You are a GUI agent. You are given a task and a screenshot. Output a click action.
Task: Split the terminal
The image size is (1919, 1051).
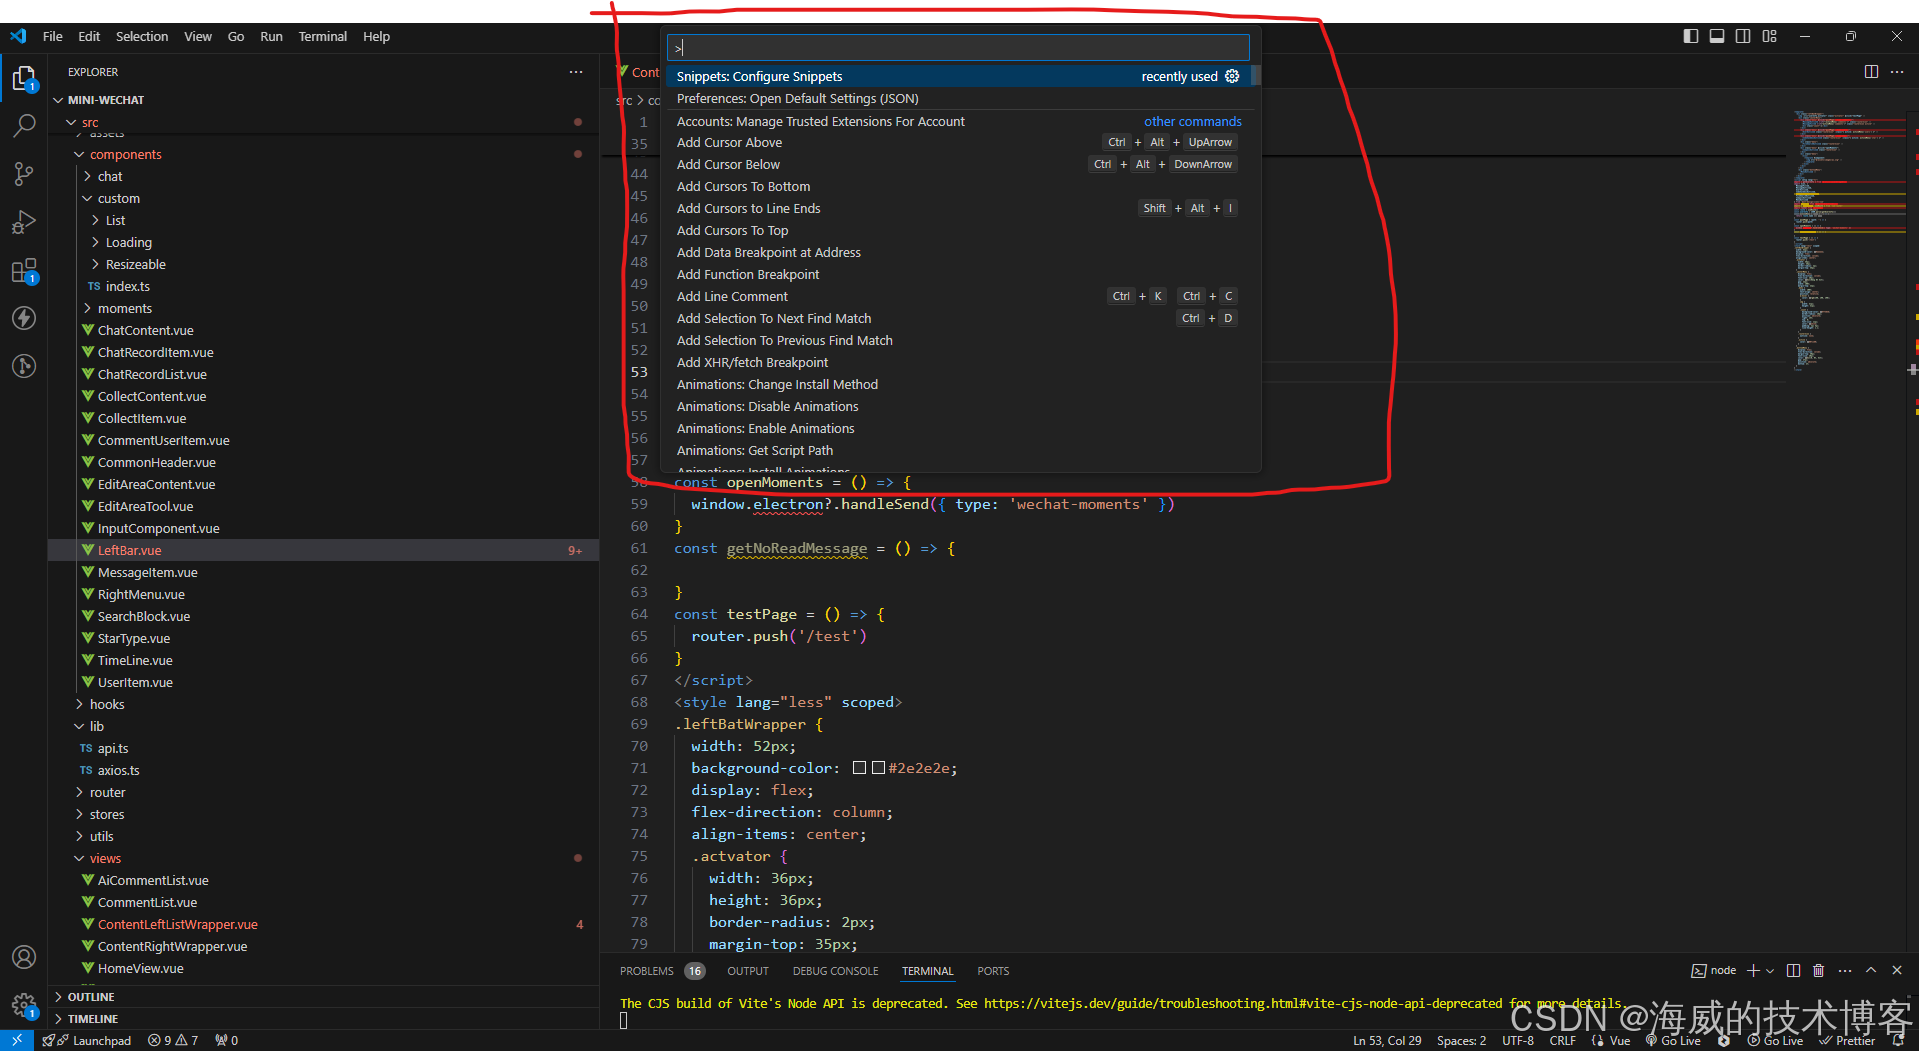click(x=1793, y=970)
